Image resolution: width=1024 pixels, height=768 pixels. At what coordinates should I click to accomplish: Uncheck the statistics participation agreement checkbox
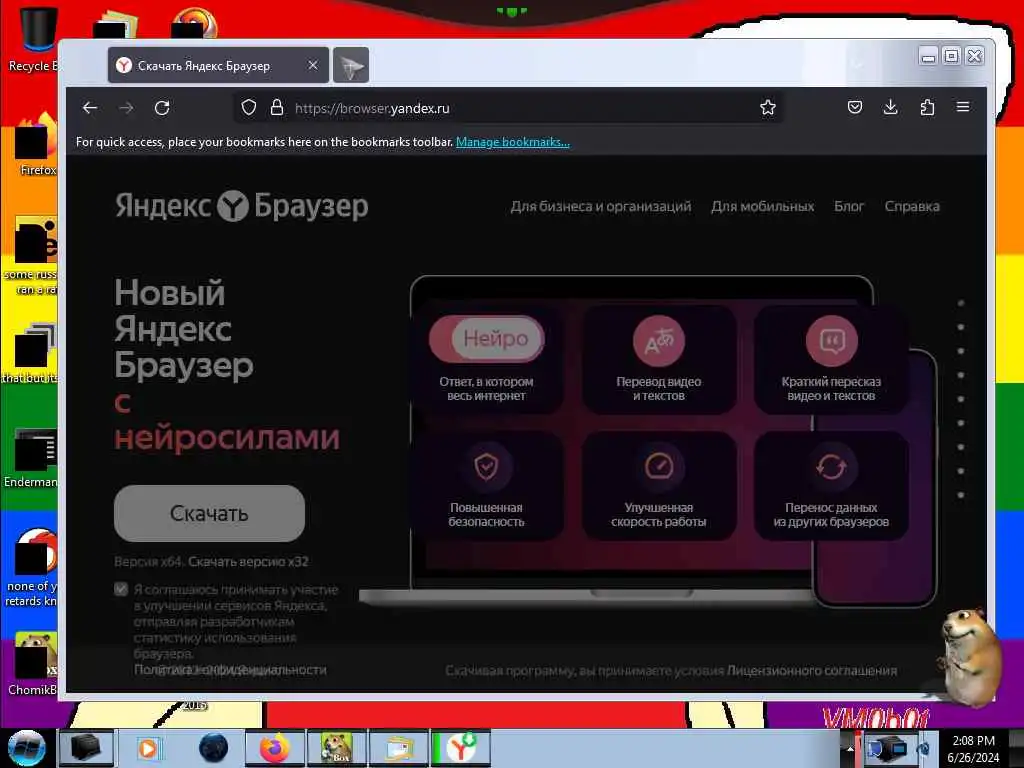coord(121,589)
